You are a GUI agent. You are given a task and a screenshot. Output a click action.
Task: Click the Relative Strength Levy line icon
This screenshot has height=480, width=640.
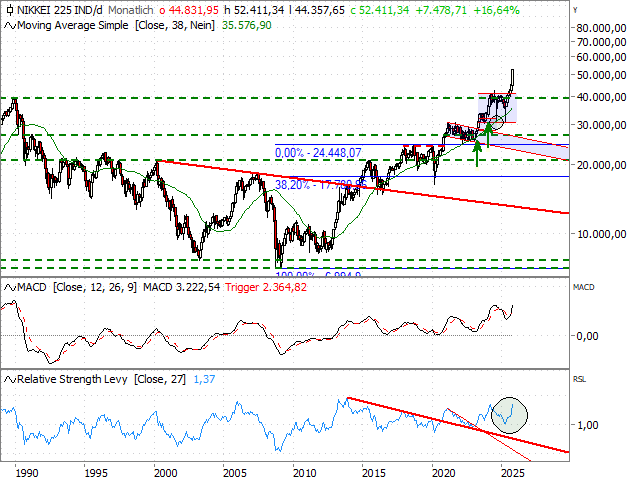point(10,380)
